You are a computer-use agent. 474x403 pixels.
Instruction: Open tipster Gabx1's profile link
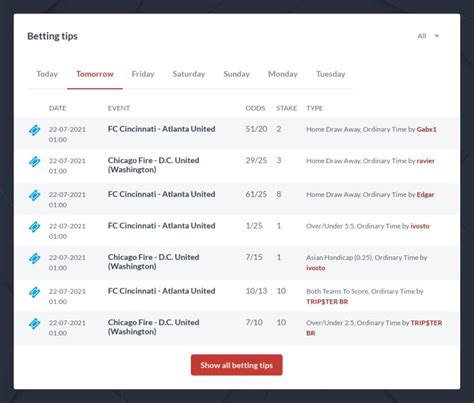427,129
